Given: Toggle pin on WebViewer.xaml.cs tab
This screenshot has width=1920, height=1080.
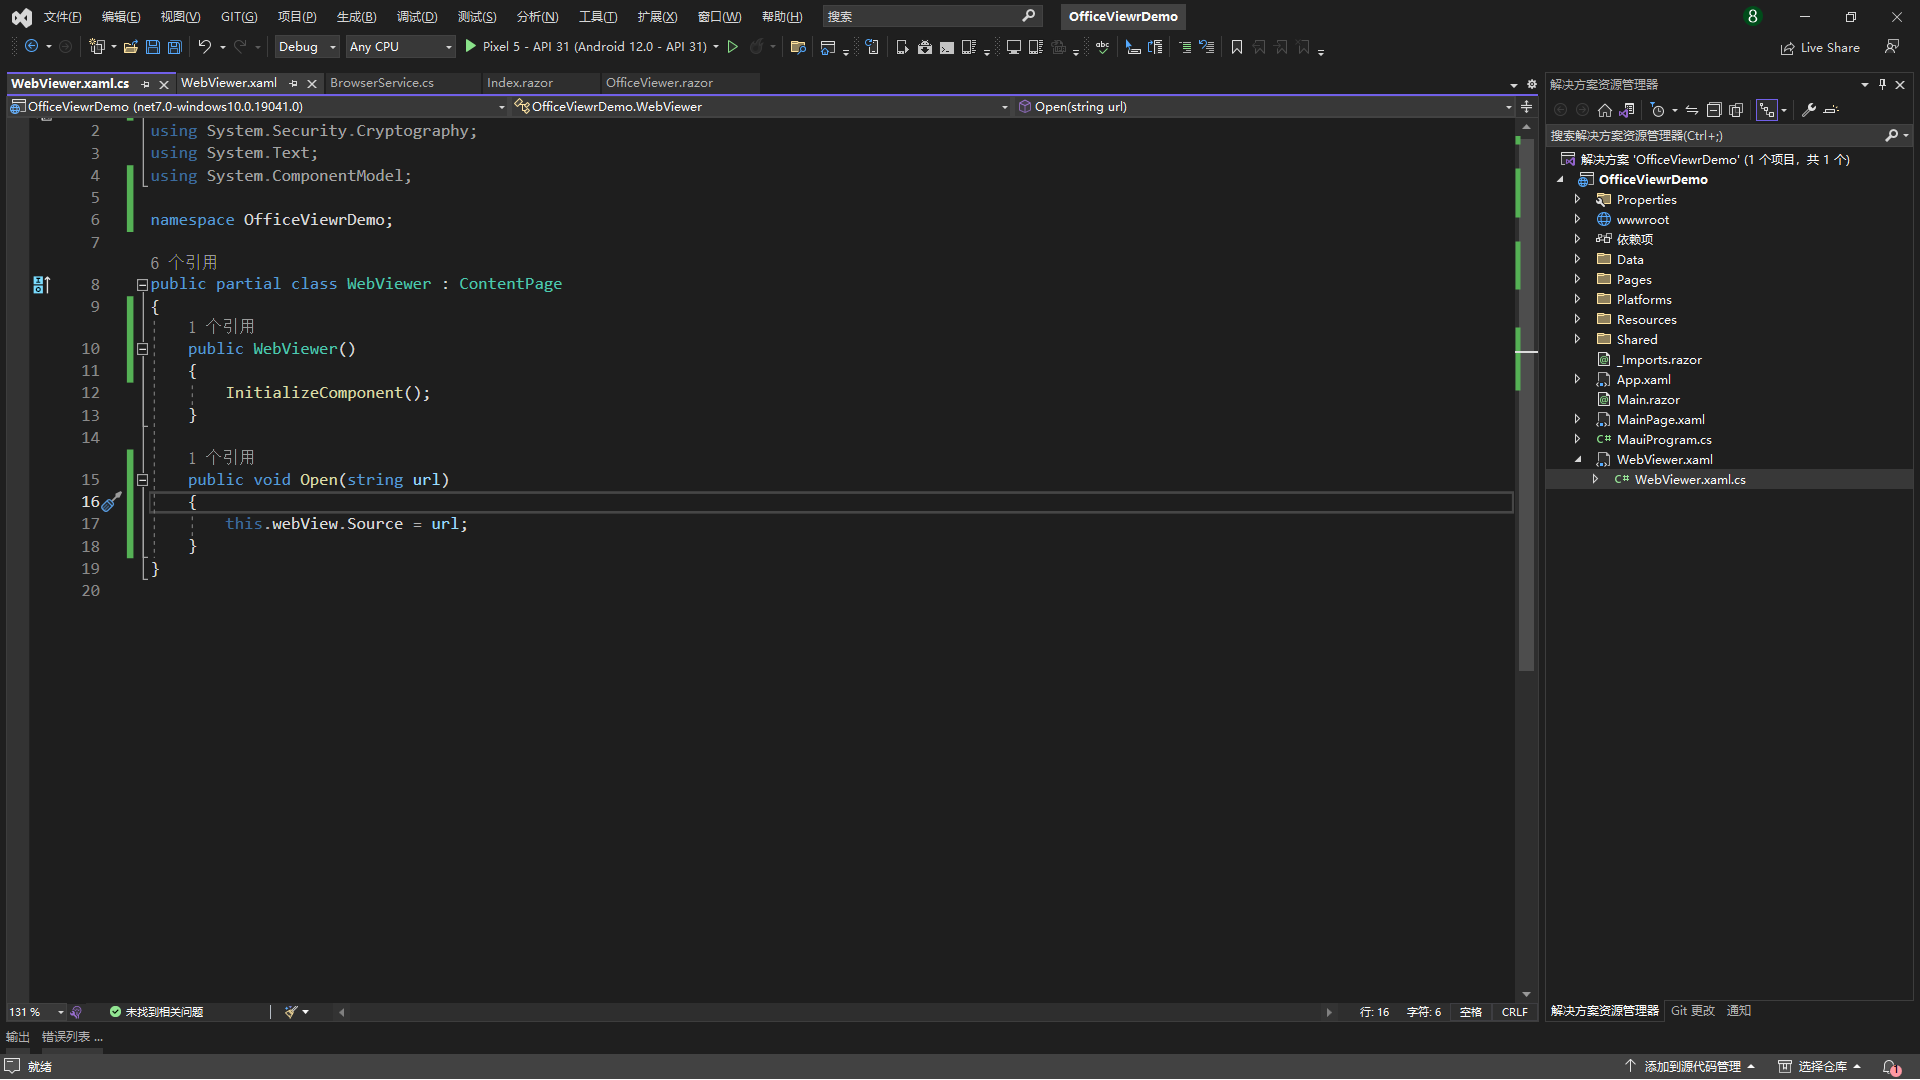Looking at the screenshot, I should pos(146,84).
